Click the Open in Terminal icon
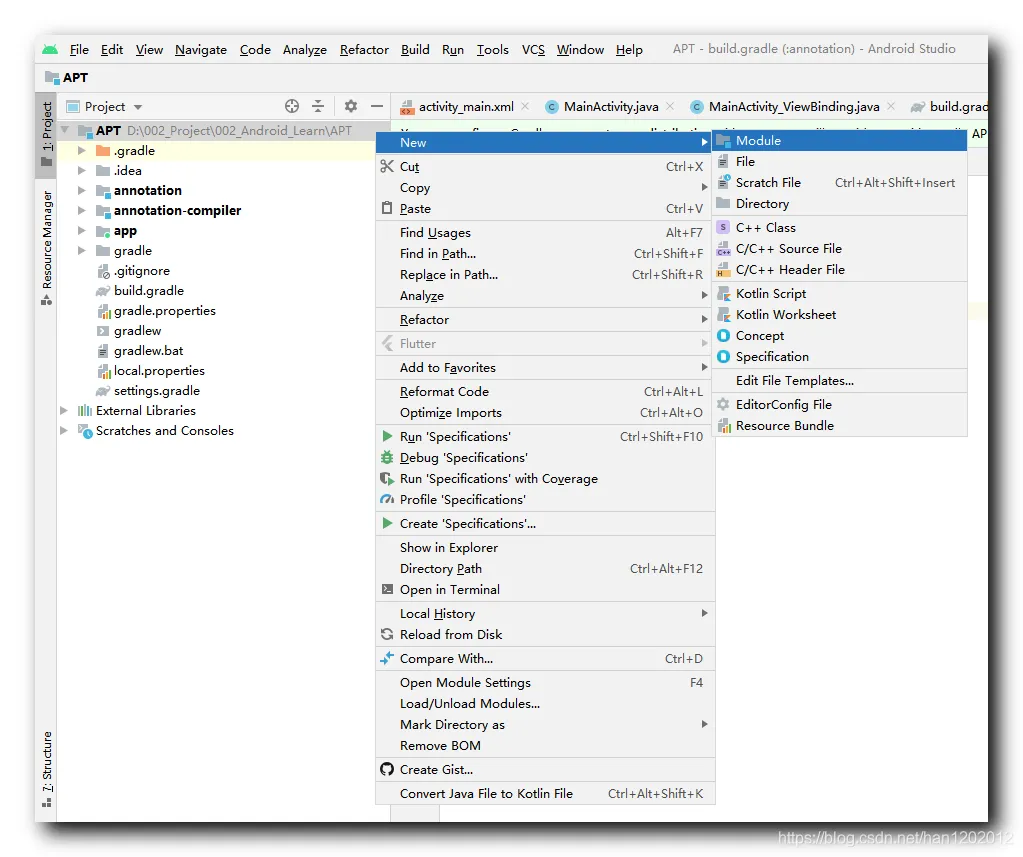This screenshot has height=857, width=1023. pyautogui.click(x=387, y=589)
